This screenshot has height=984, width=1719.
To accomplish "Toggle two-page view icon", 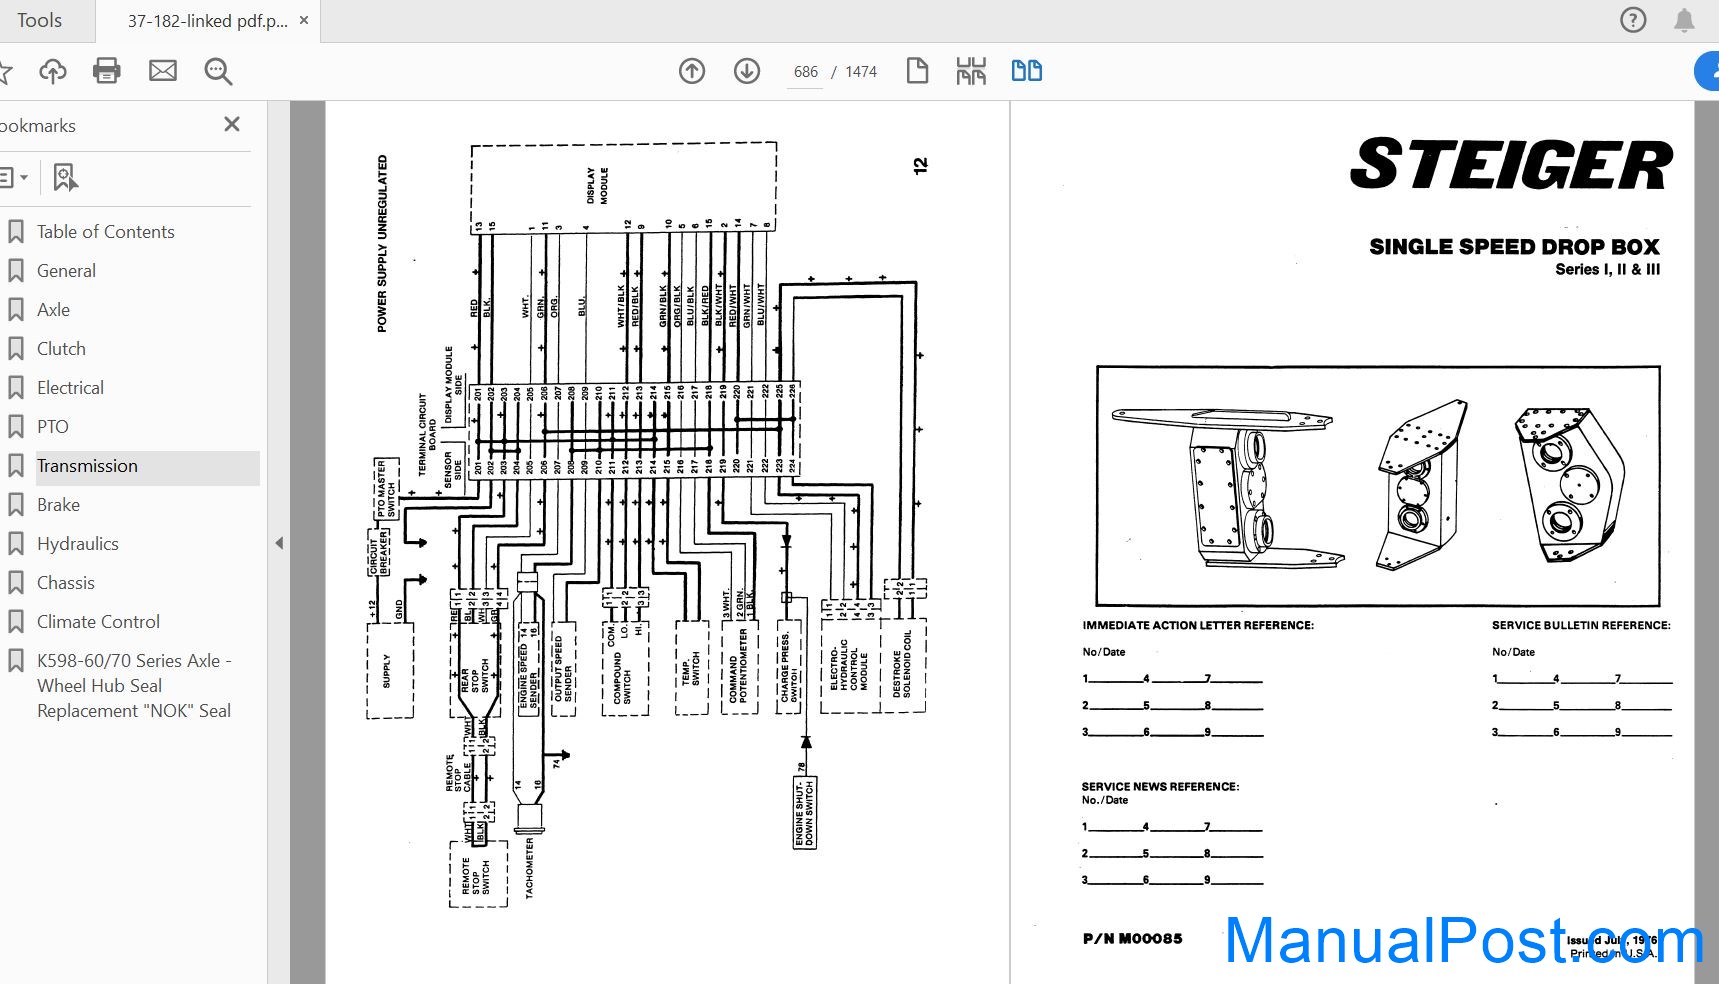I will [1027, 71].
